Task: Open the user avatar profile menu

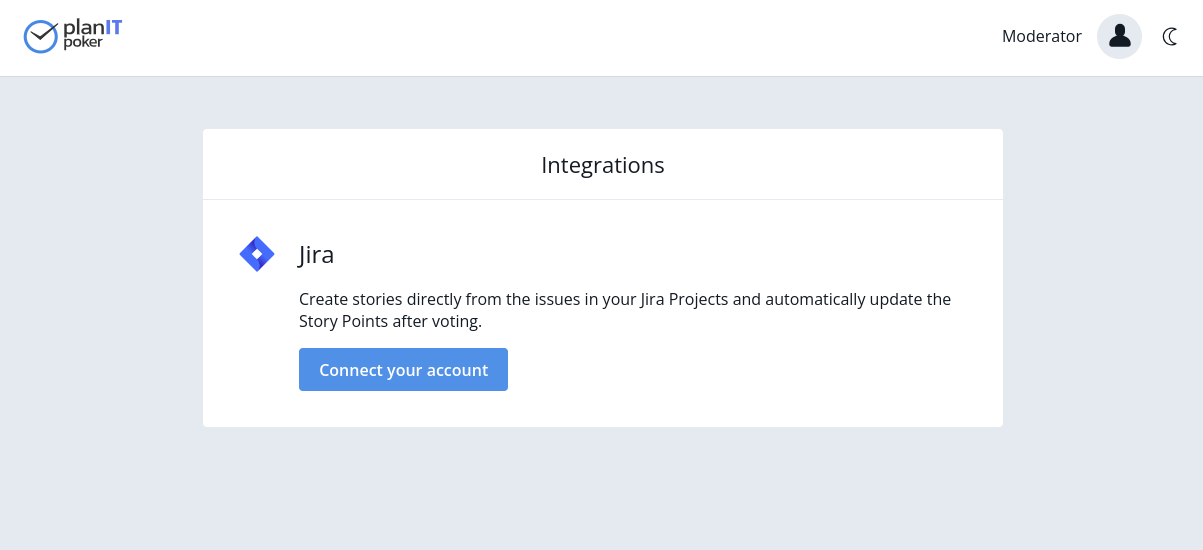Action: (1119, 37)
